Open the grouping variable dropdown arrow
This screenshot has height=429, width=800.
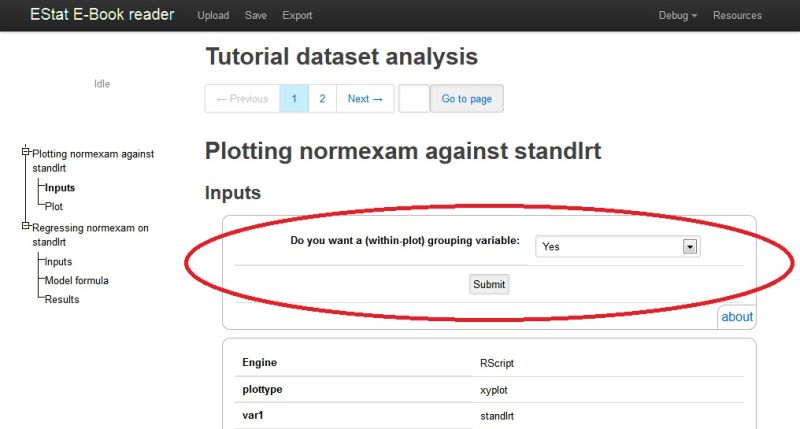point(690,247)
